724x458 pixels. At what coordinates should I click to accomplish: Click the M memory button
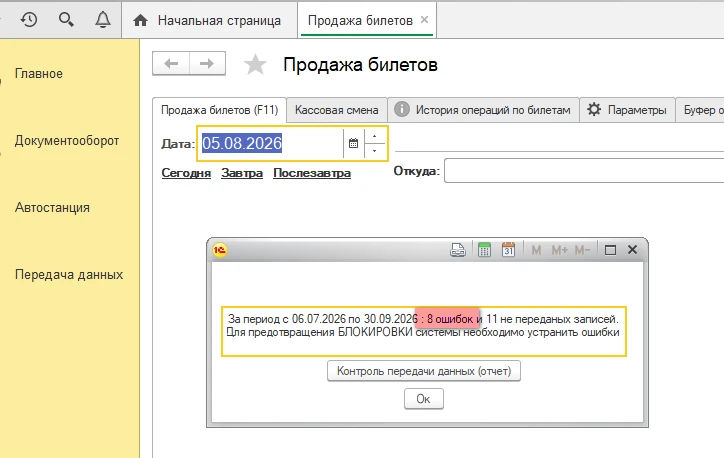click(536, 250)
